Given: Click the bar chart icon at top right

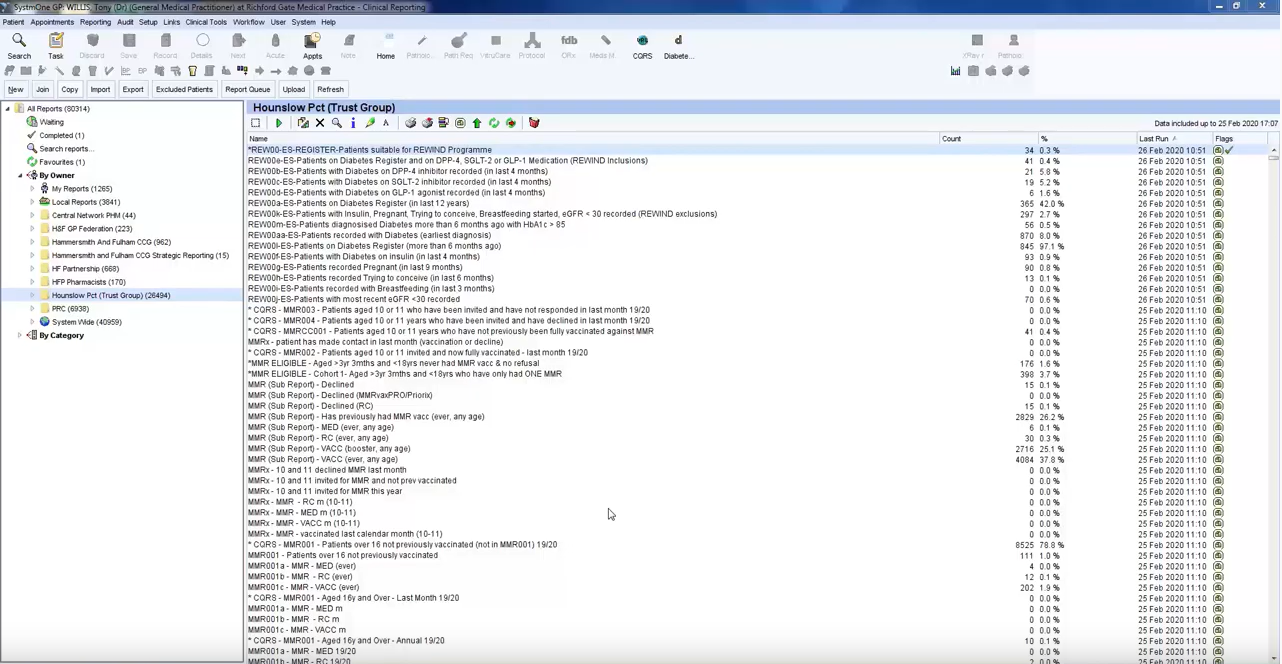Looking at the screenshot, I should pos(955,71).
